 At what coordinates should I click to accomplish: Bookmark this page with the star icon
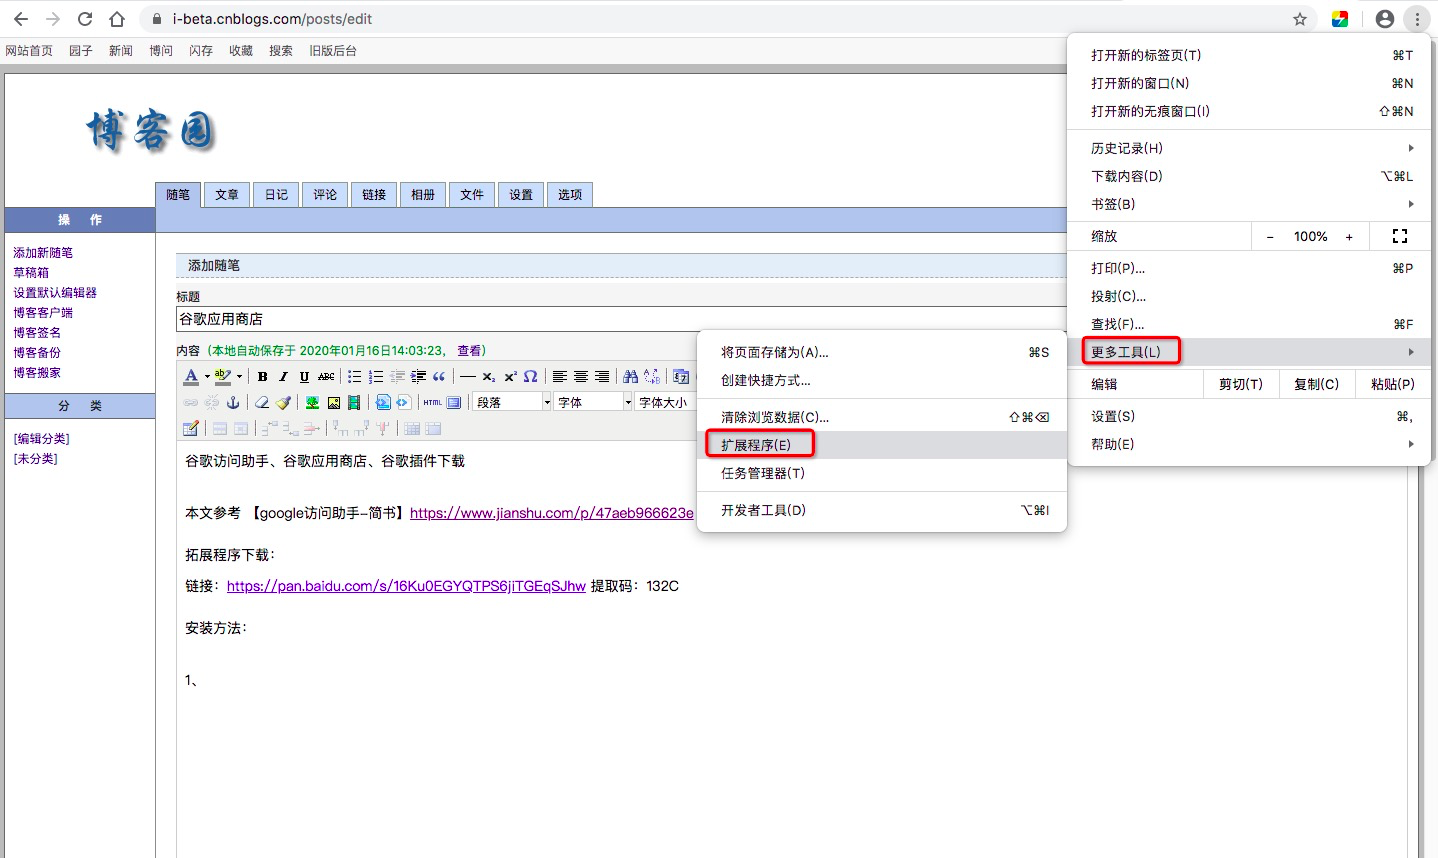pos(1300,19)
